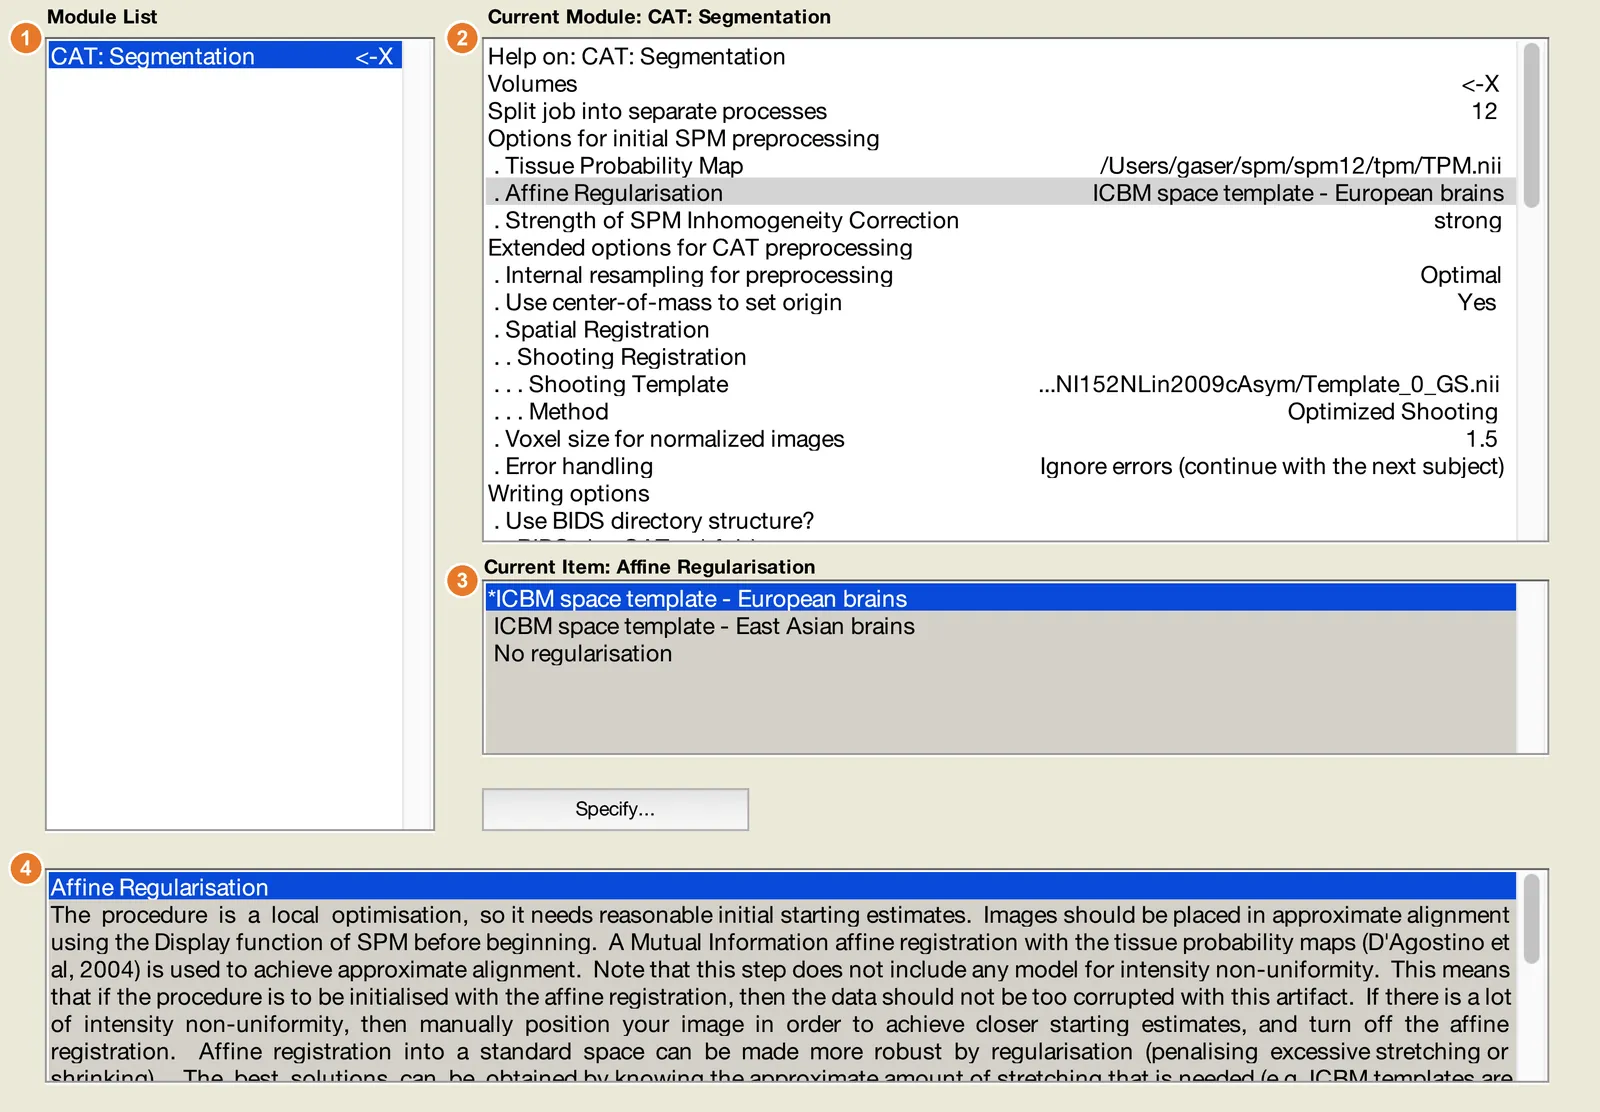Choose the No regularisation option
Screen dimensions: 1600x1112
click(x=1000, y=653)
